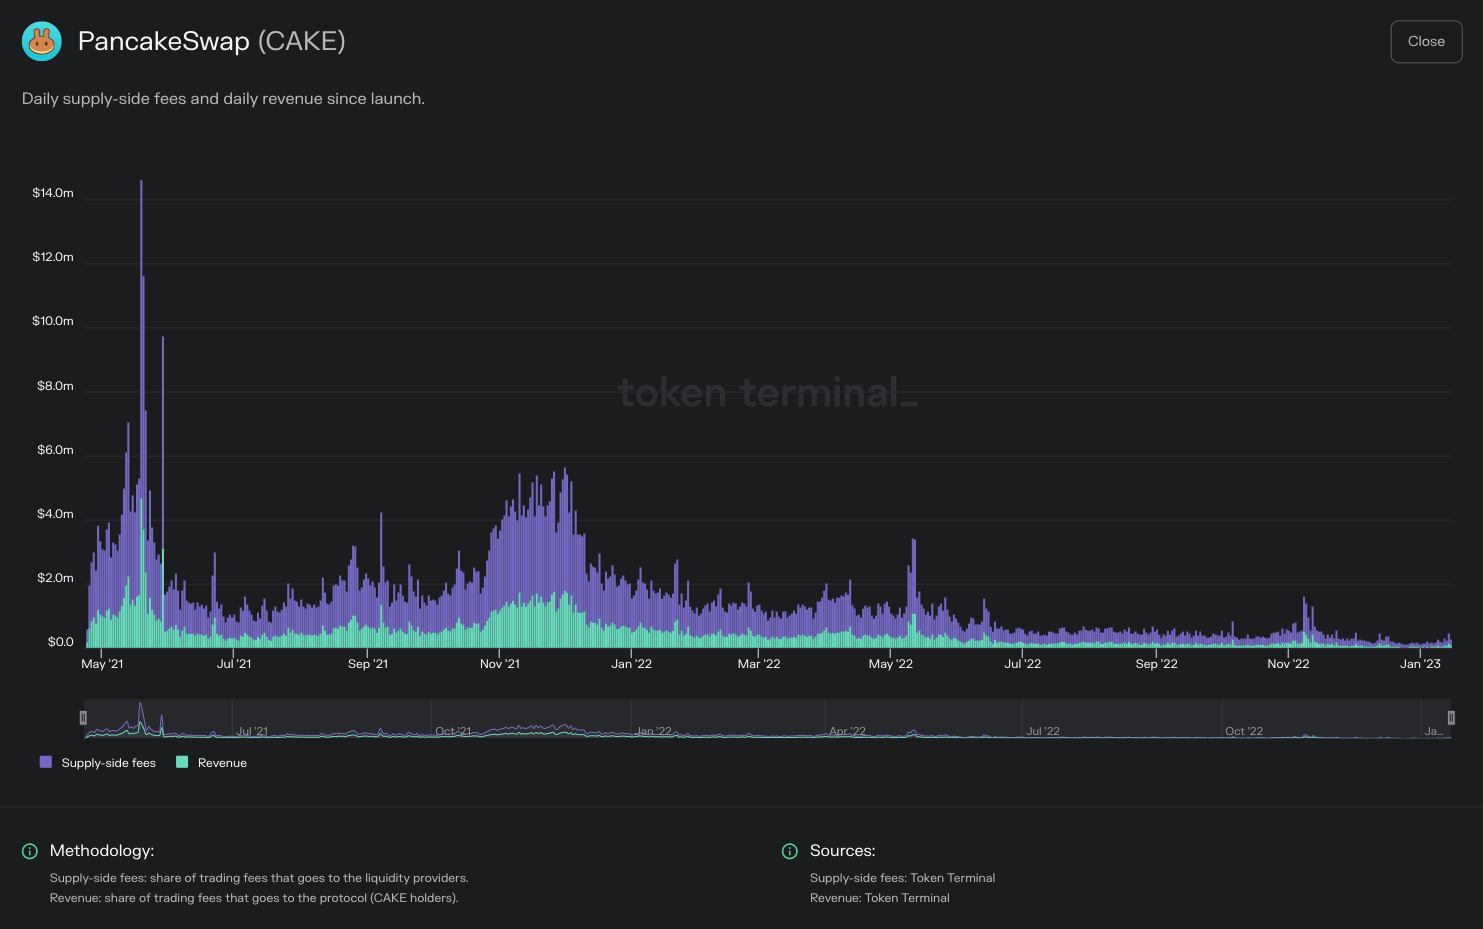Click the Close button
Viewport: 1483px width, 929px height.
(x=1426, y=41)
